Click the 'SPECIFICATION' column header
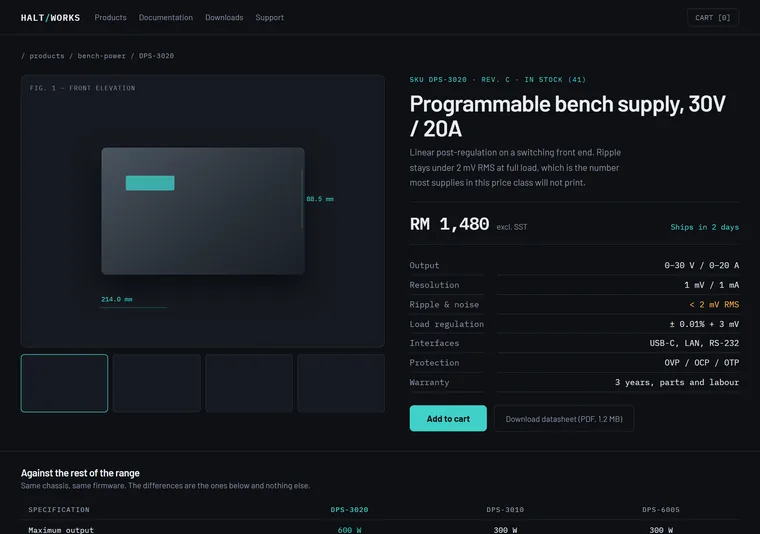Viewport: 760px width, 534px height. [59, 510]
